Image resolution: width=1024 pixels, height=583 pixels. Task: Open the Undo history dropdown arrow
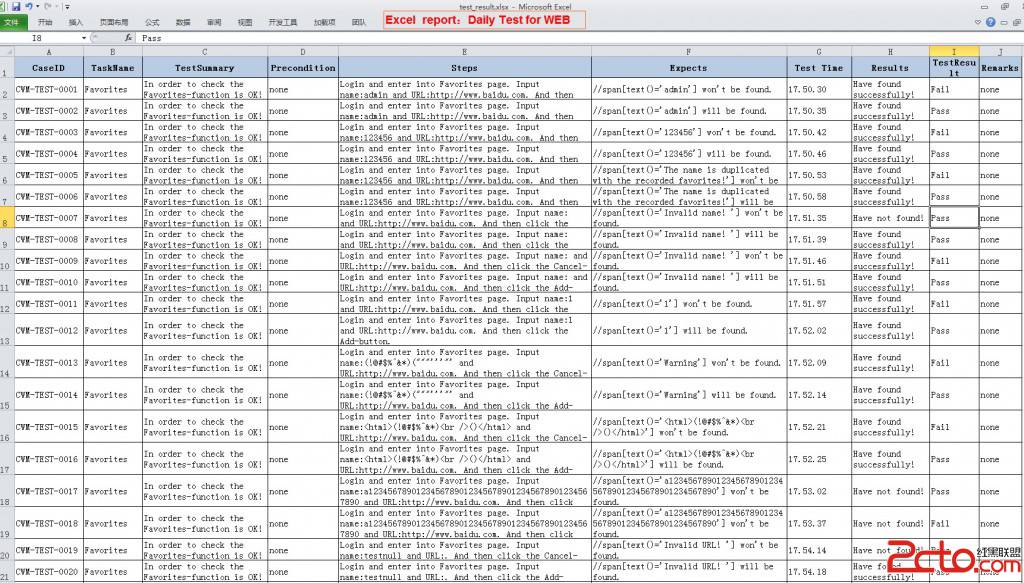[37, 7]
